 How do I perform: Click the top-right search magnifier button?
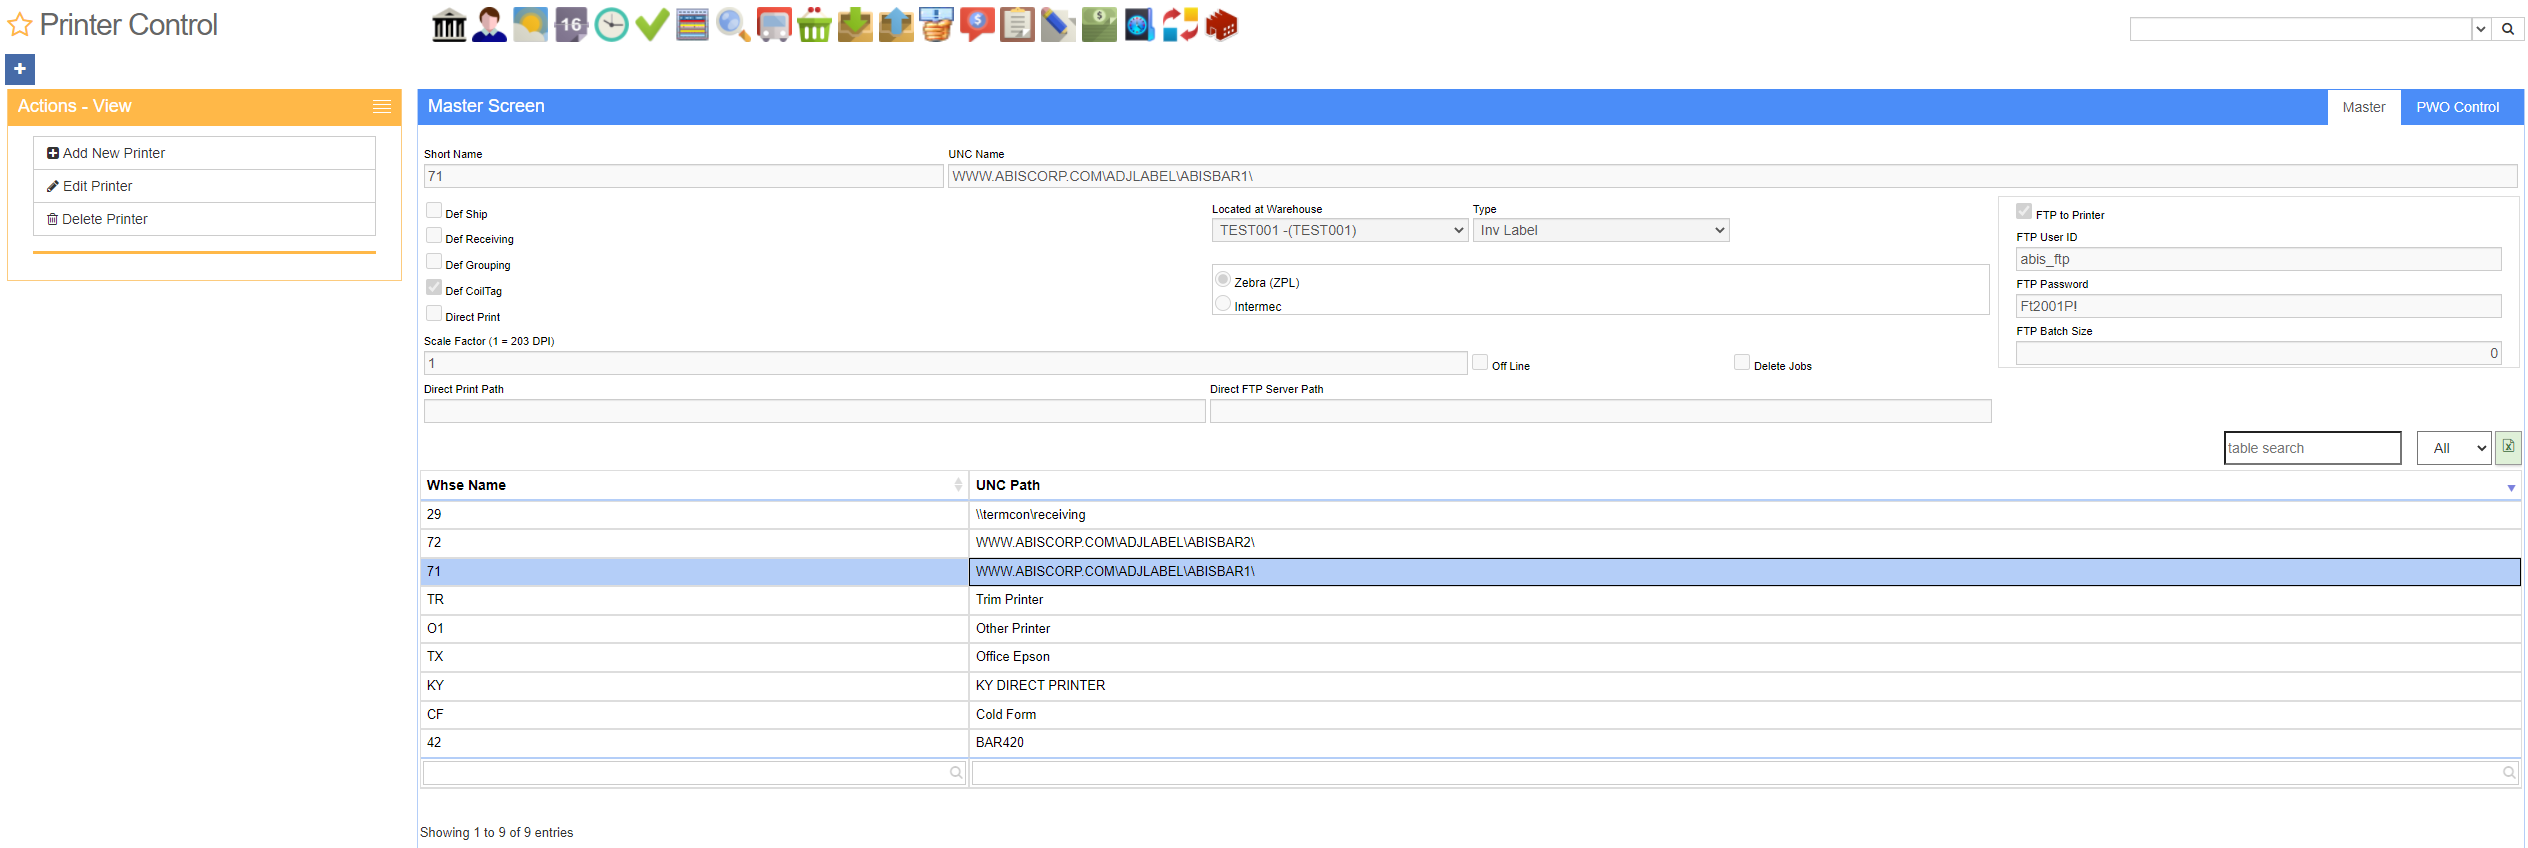pos(2508,29)
